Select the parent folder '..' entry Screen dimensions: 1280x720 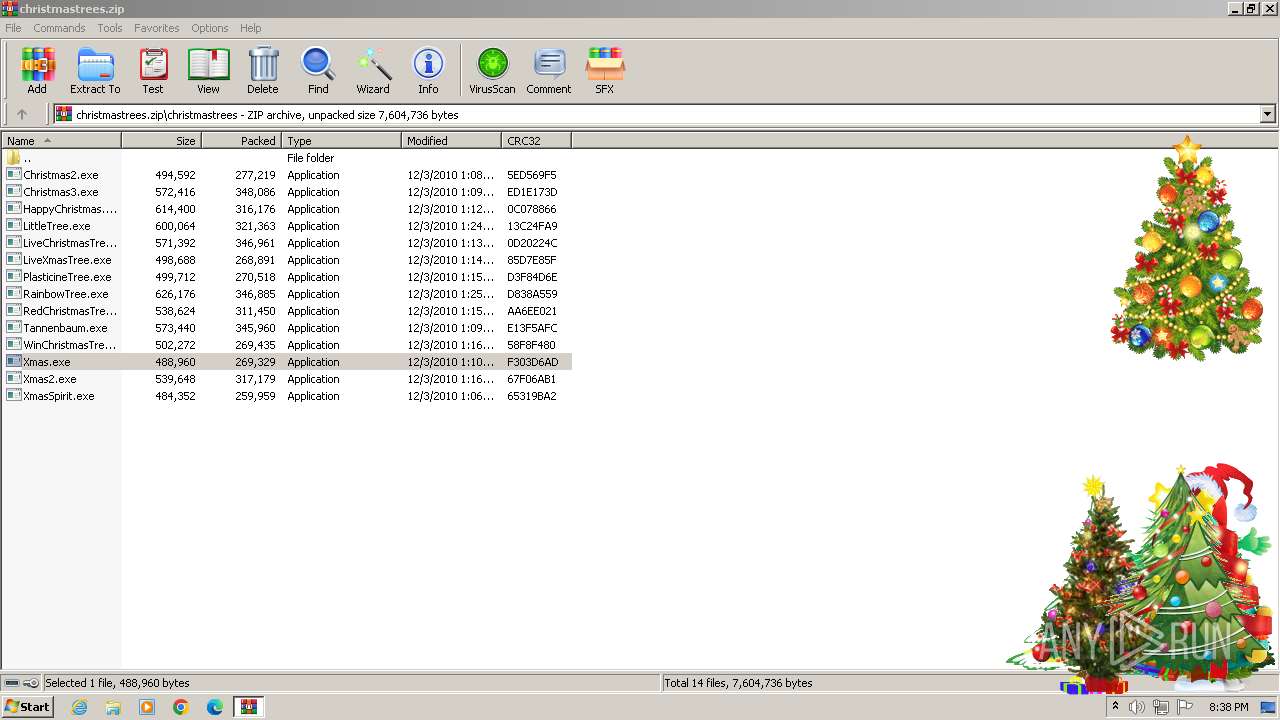point(286,158)
